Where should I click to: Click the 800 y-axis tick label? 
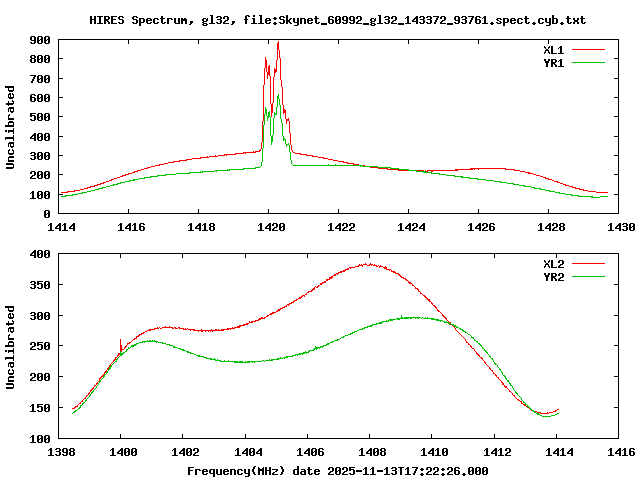40,59
